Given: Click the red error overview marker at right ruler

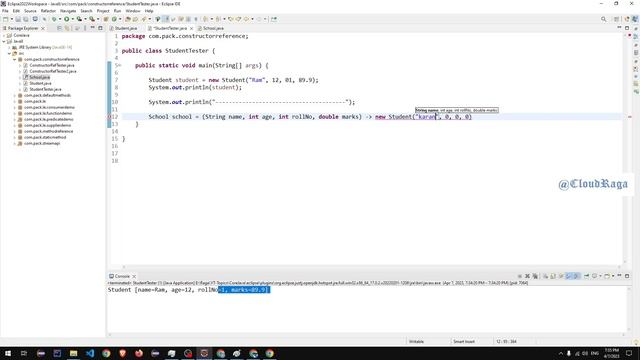Looking at the screenshot, I should (x=629, y=117).
